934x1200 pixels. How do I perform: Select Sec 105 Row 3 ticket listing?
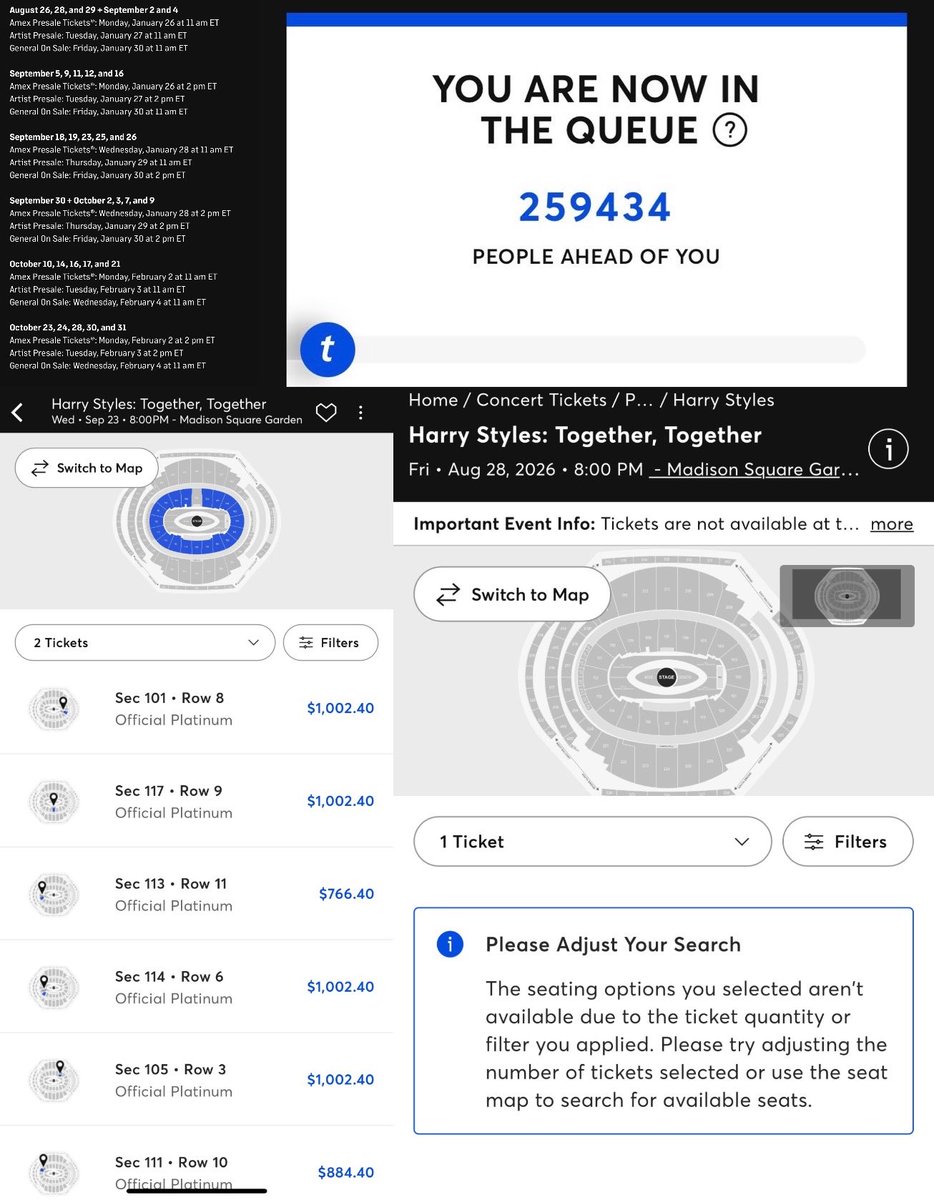[x=197, y=1080]
